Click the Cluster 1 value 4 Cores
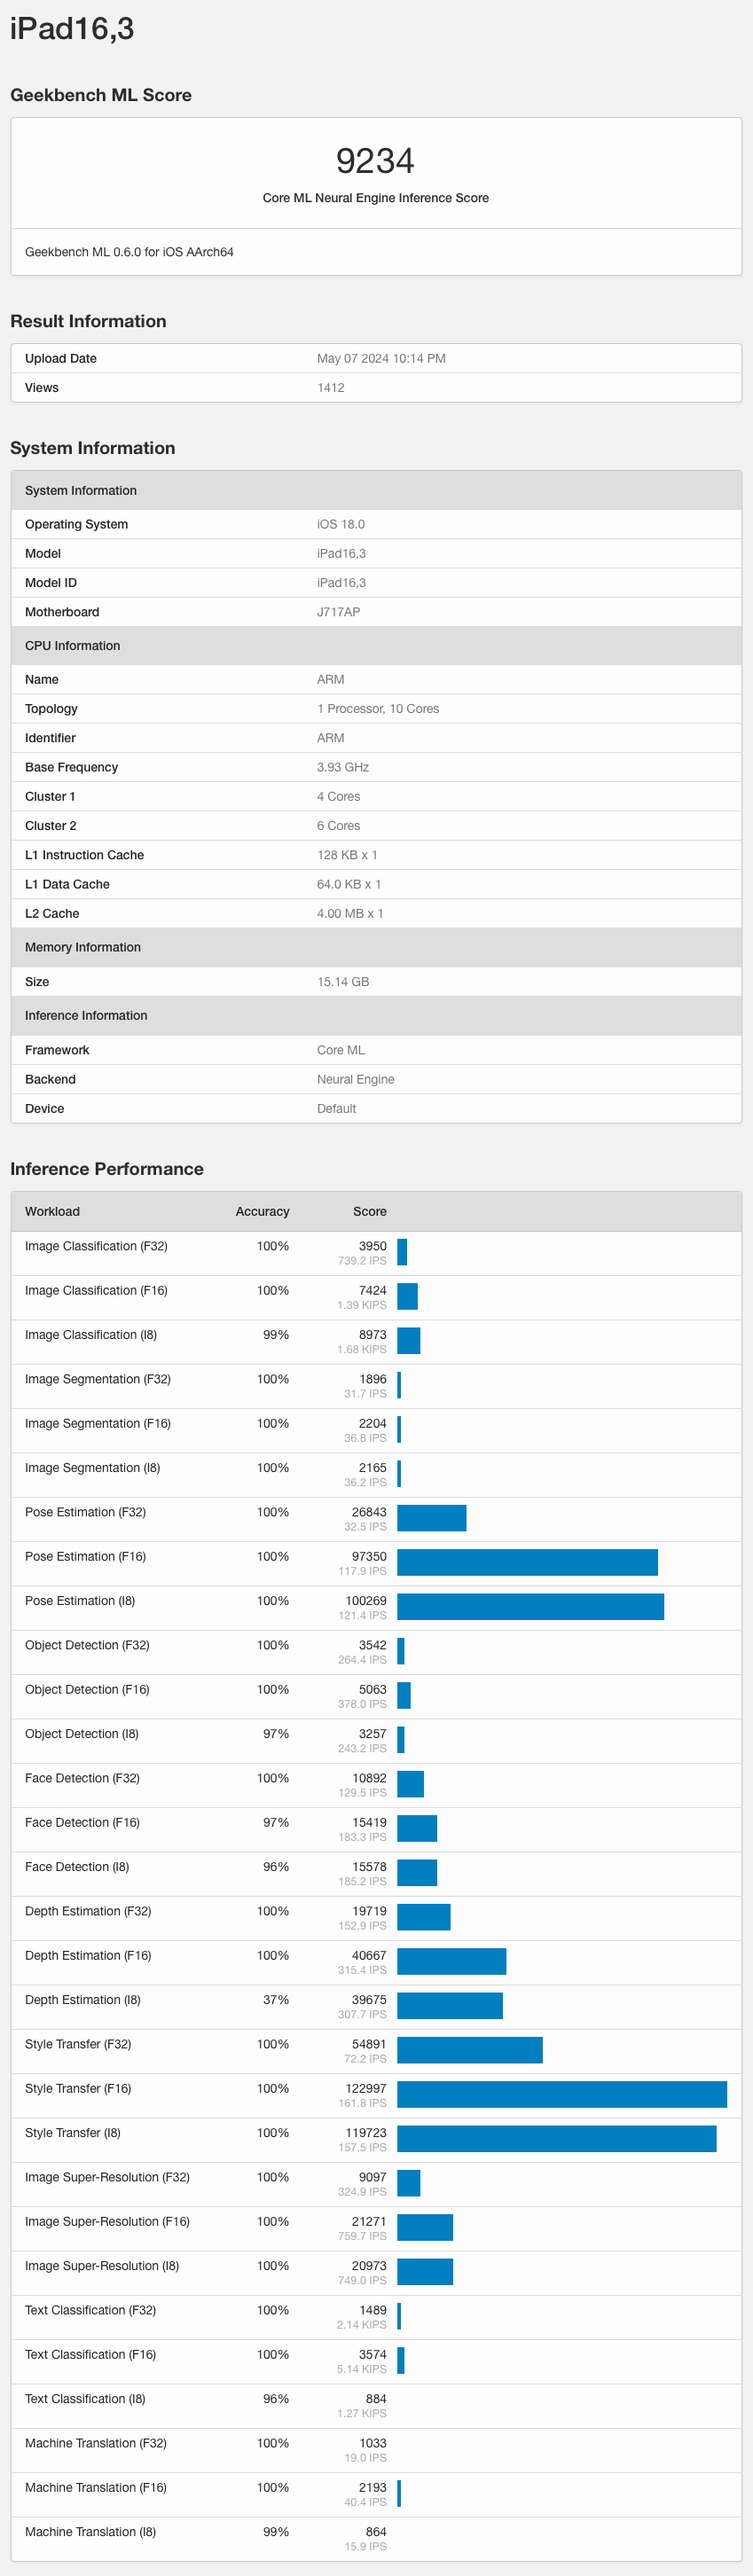 point(338,797)
